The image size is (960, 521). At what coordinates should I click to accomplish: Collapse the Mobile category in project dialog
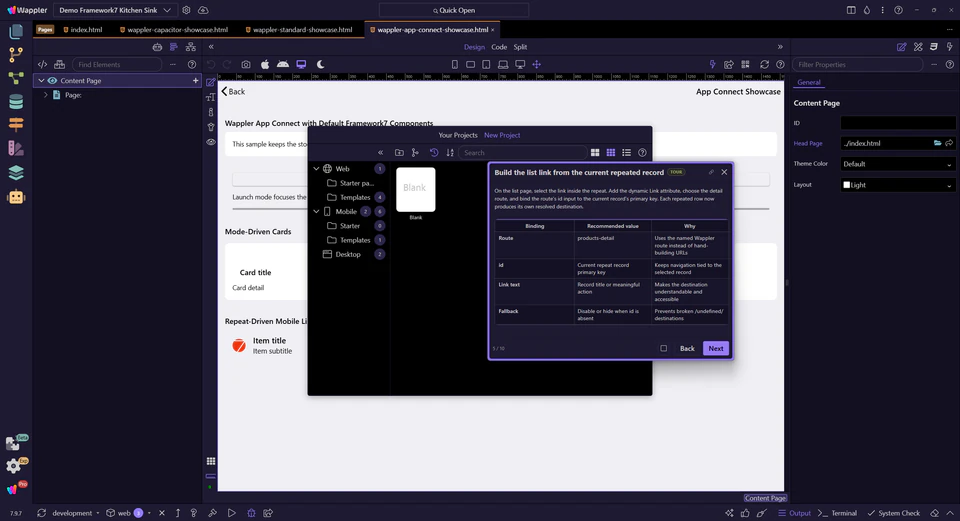[316, 211]
